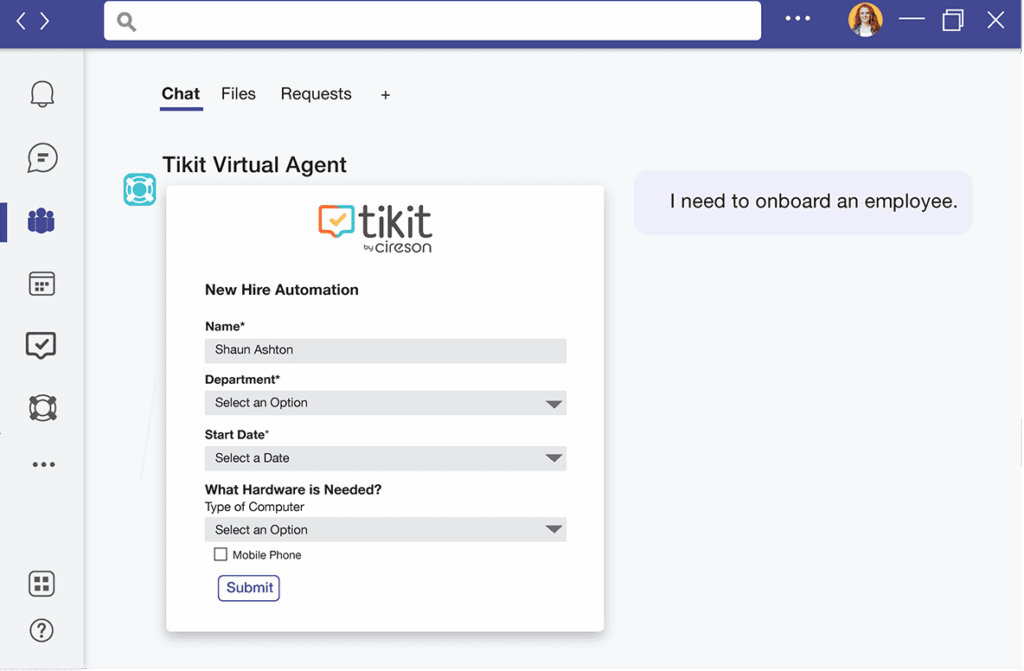The image size is (1024, 671).
Task: Show more apps via sidebar ellipsis
Action: (x=43, y=465)
